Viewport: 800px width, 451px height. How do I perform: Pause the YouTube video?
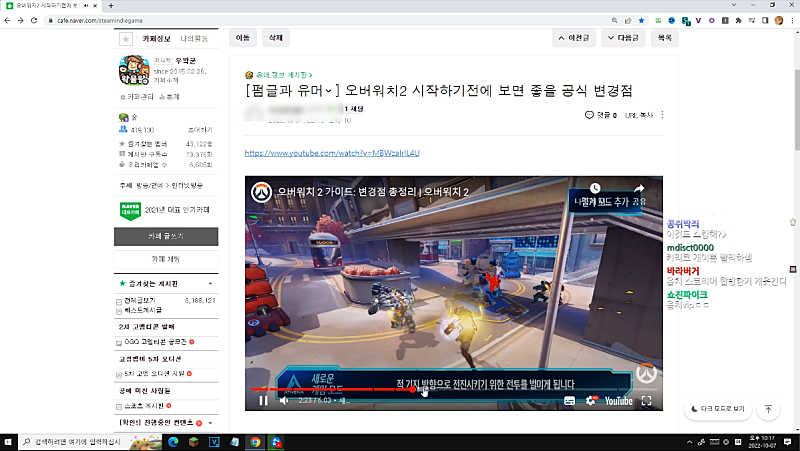click(x=263, y=400)
